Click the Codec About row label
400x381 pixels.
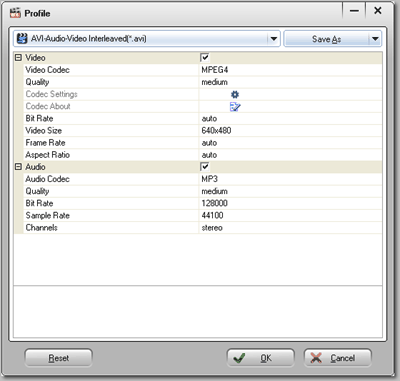click(x=48, y=106)
